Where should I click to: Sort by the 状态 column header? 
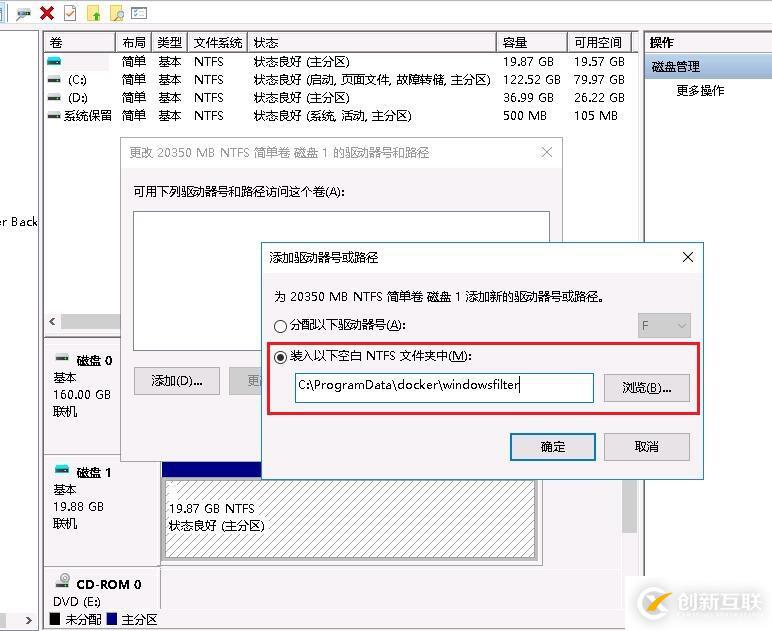(x=372, y=42)
